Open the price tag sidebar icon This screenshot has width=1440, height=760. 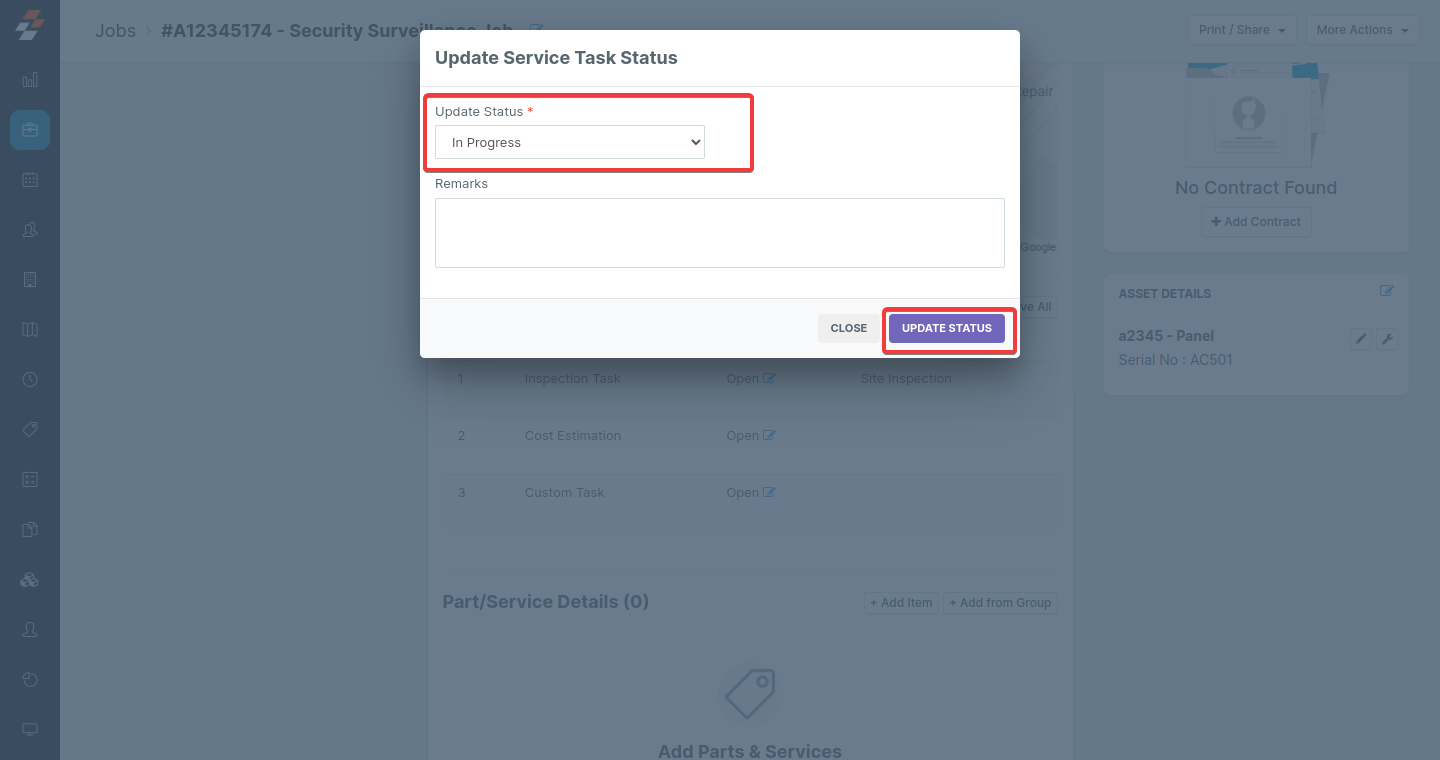click(x=30, y=430)
